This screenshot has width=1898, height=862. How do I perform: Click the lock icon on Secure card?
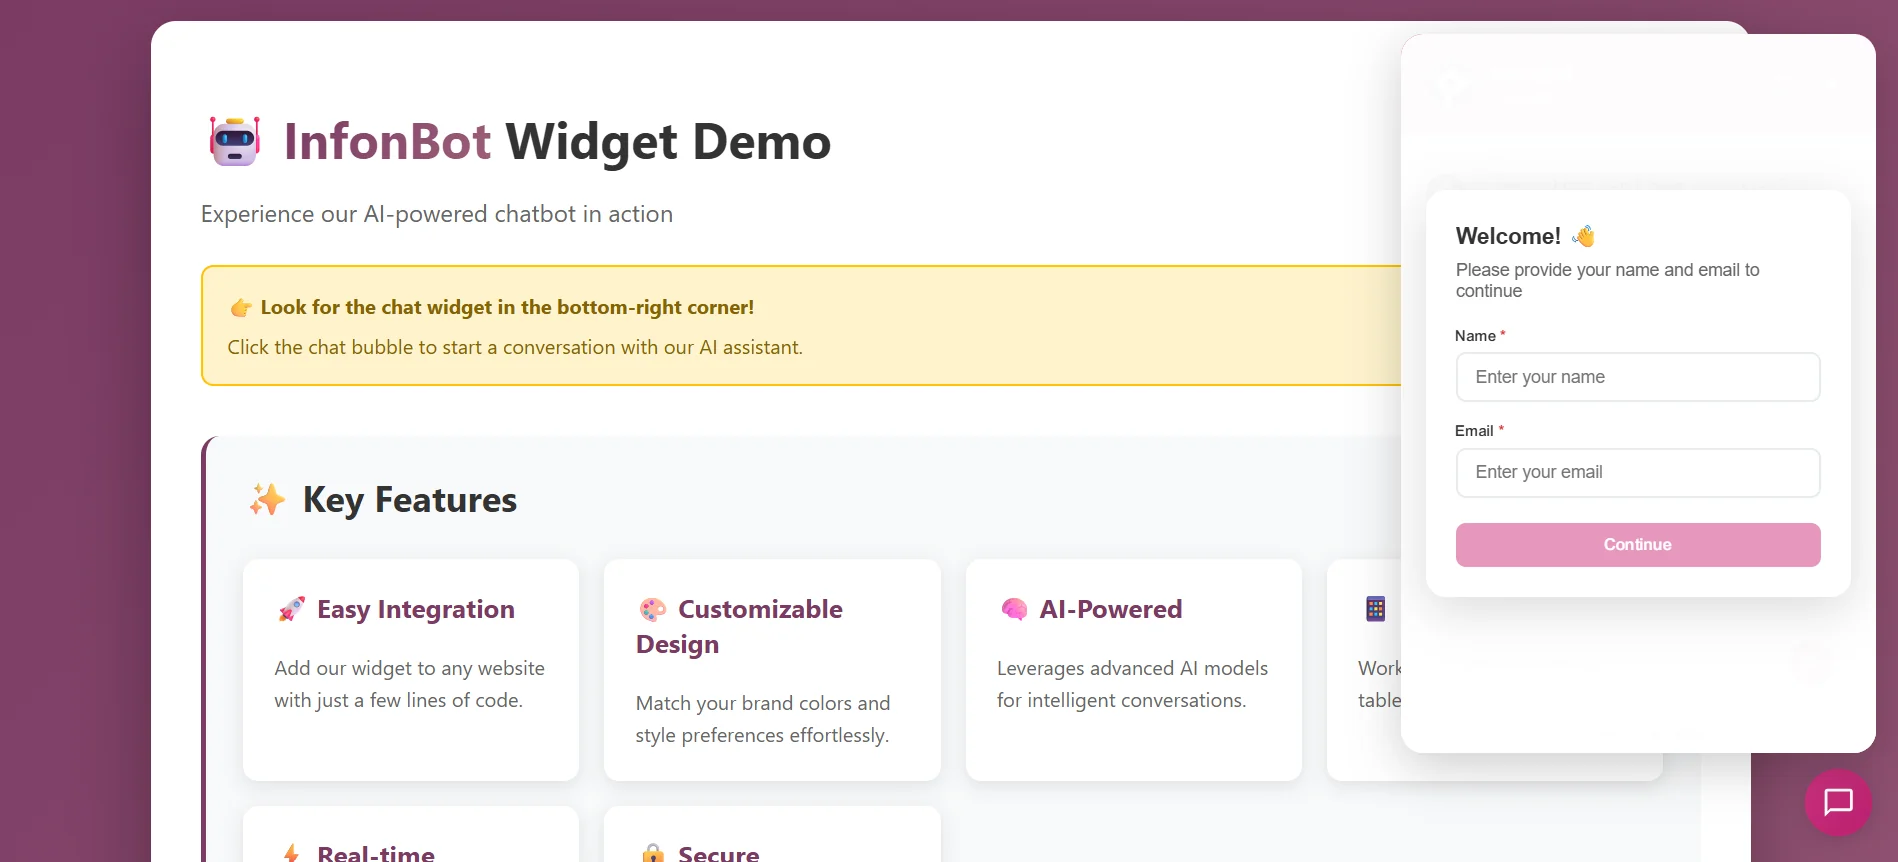pos(653,853)
